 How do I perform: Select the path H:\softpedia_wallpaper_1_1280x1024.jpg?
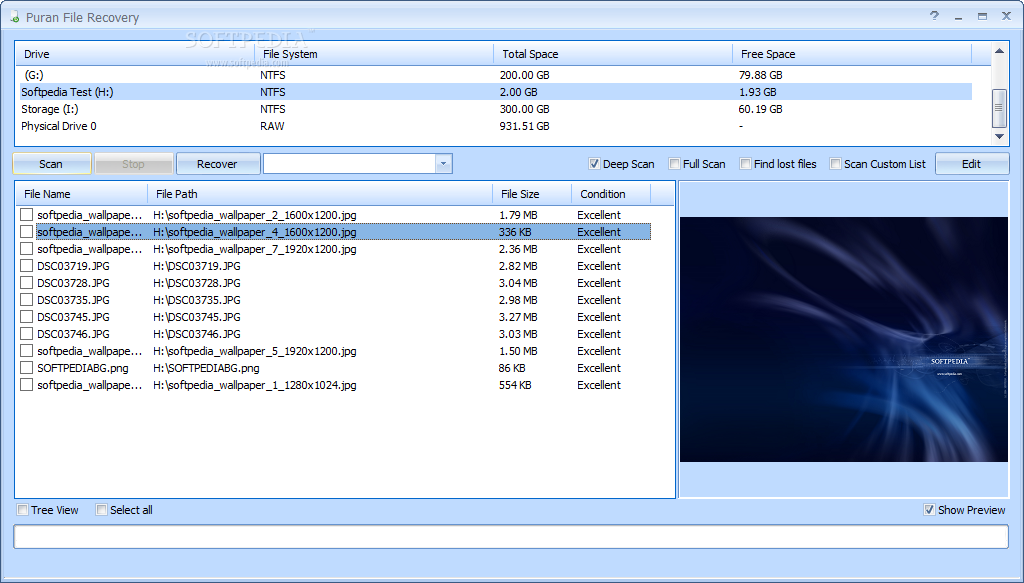(x=255, y=385)
